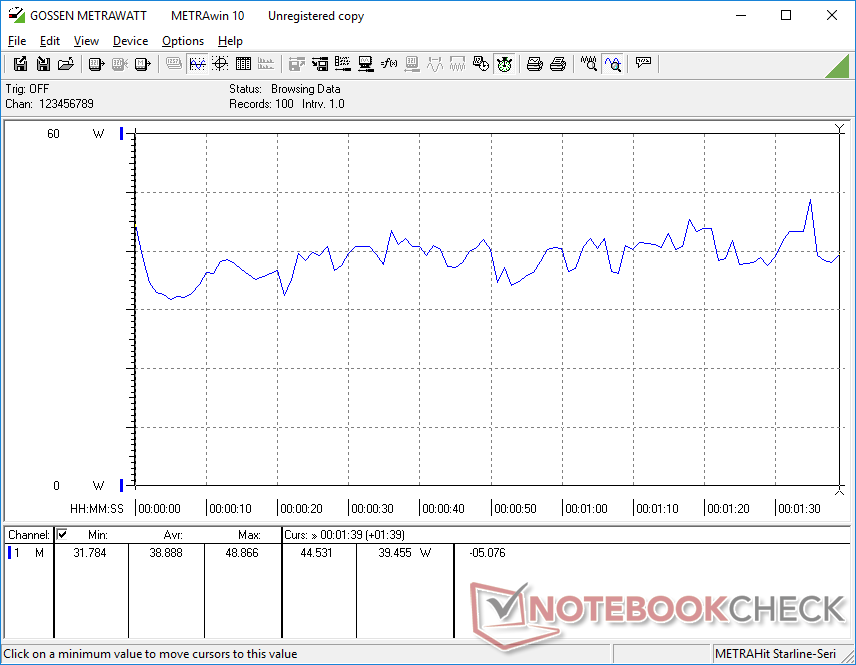Open the Help menu
The image size is (856, 665).
pos(230,41)
